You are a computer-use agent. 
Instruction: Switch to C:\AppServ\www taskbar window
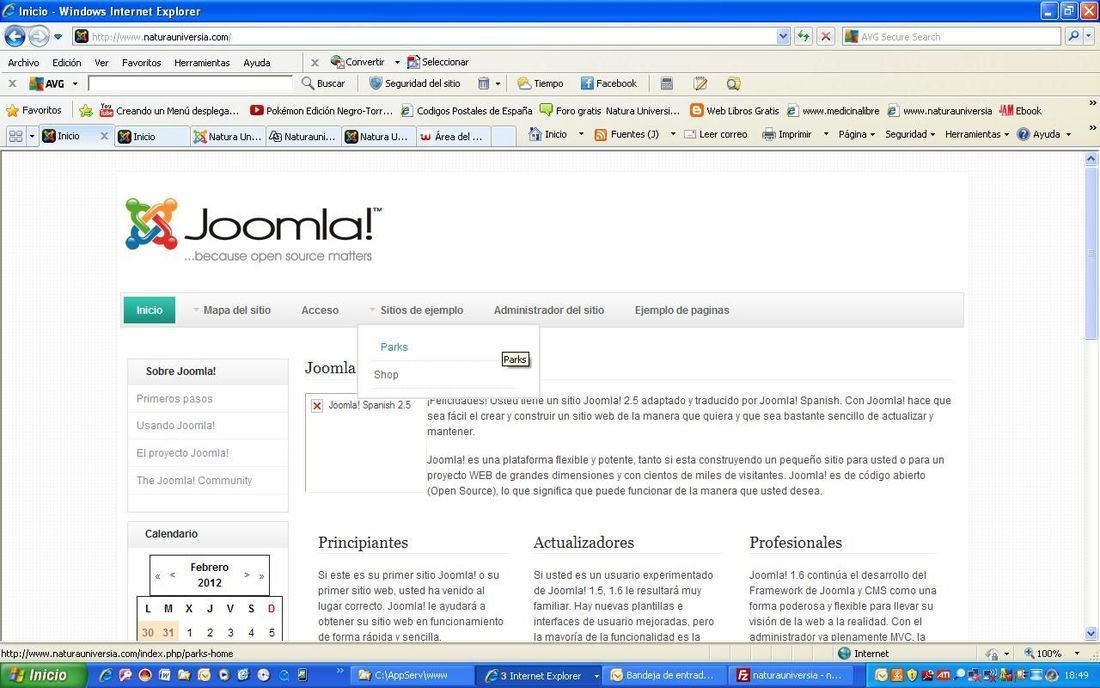coord(411,675)
